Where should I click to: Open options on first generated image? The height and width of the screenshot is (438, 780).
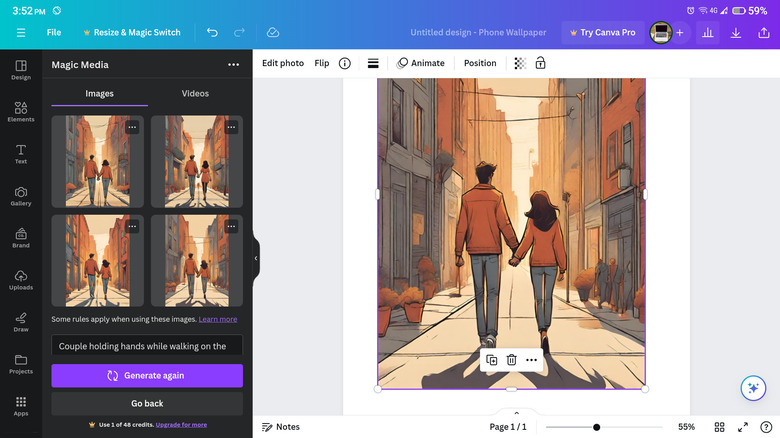point(132,127)
